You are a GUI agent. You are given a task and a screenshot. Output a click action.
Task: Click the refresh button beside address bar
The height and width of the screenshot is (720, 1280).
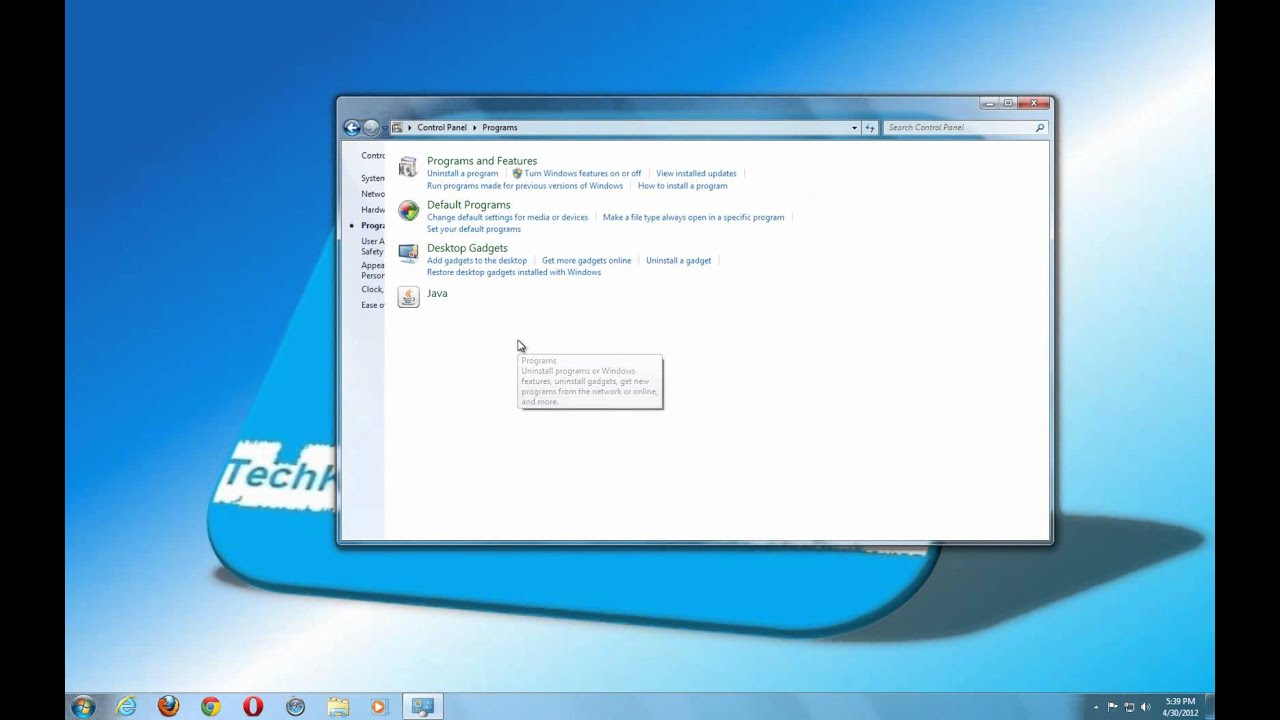(870, 127)
